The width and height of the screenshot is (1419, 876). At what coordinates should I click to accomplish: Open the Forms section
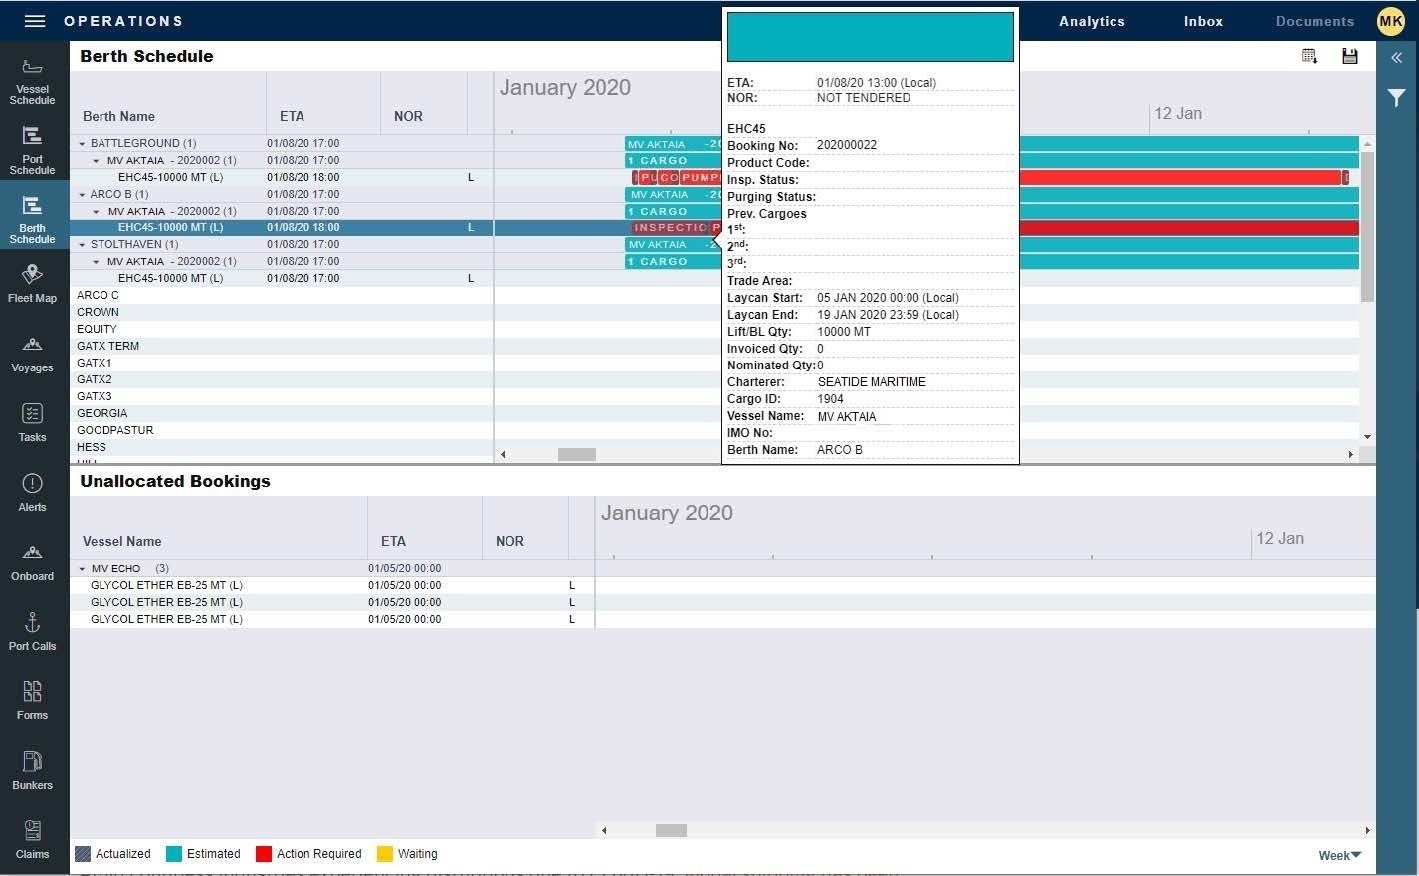tap(32, 700)
